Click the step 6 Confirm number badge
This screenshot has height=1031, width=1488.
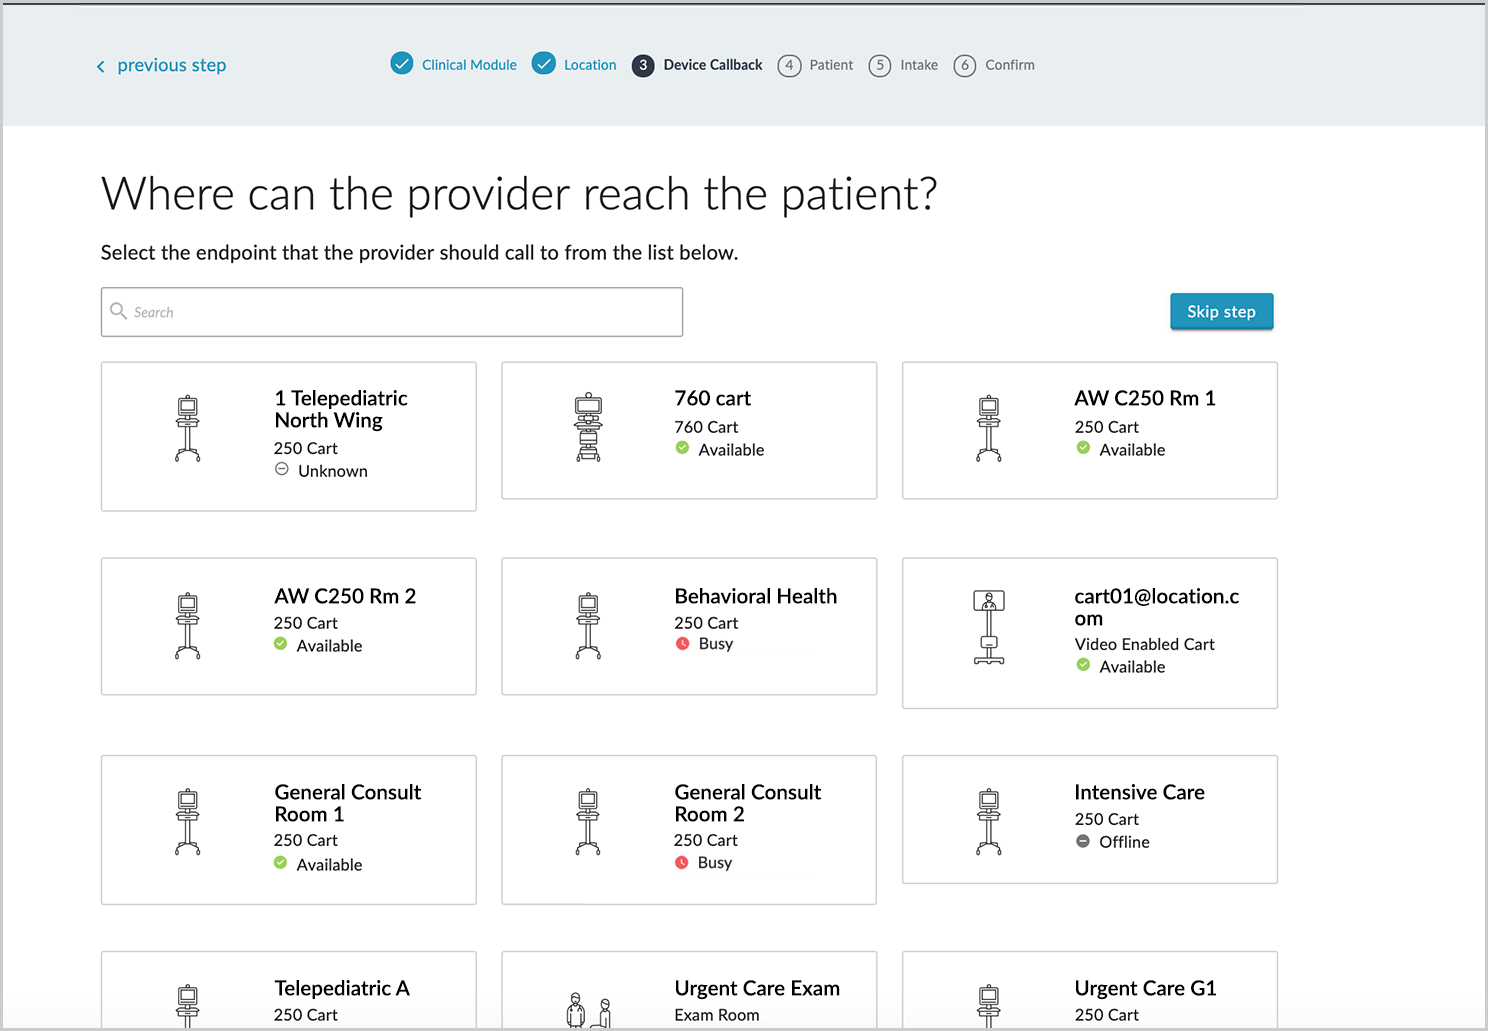(x=965, y=65)
